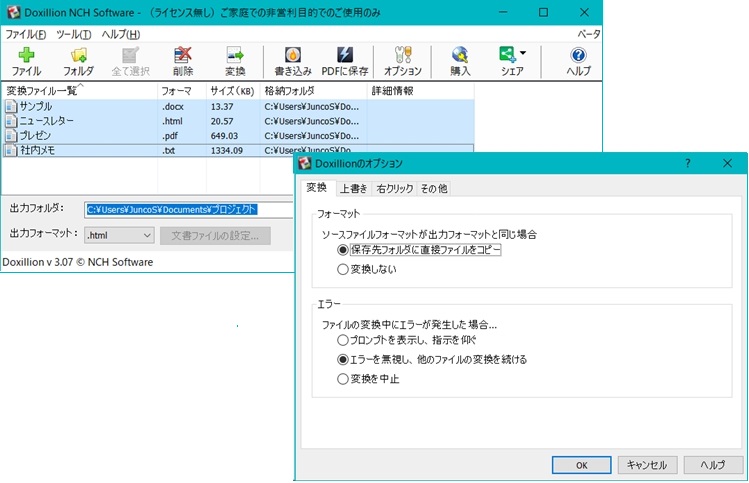
Task: Click OK in the options dialog
Action: pyautogui.click(x=581, y=465)
